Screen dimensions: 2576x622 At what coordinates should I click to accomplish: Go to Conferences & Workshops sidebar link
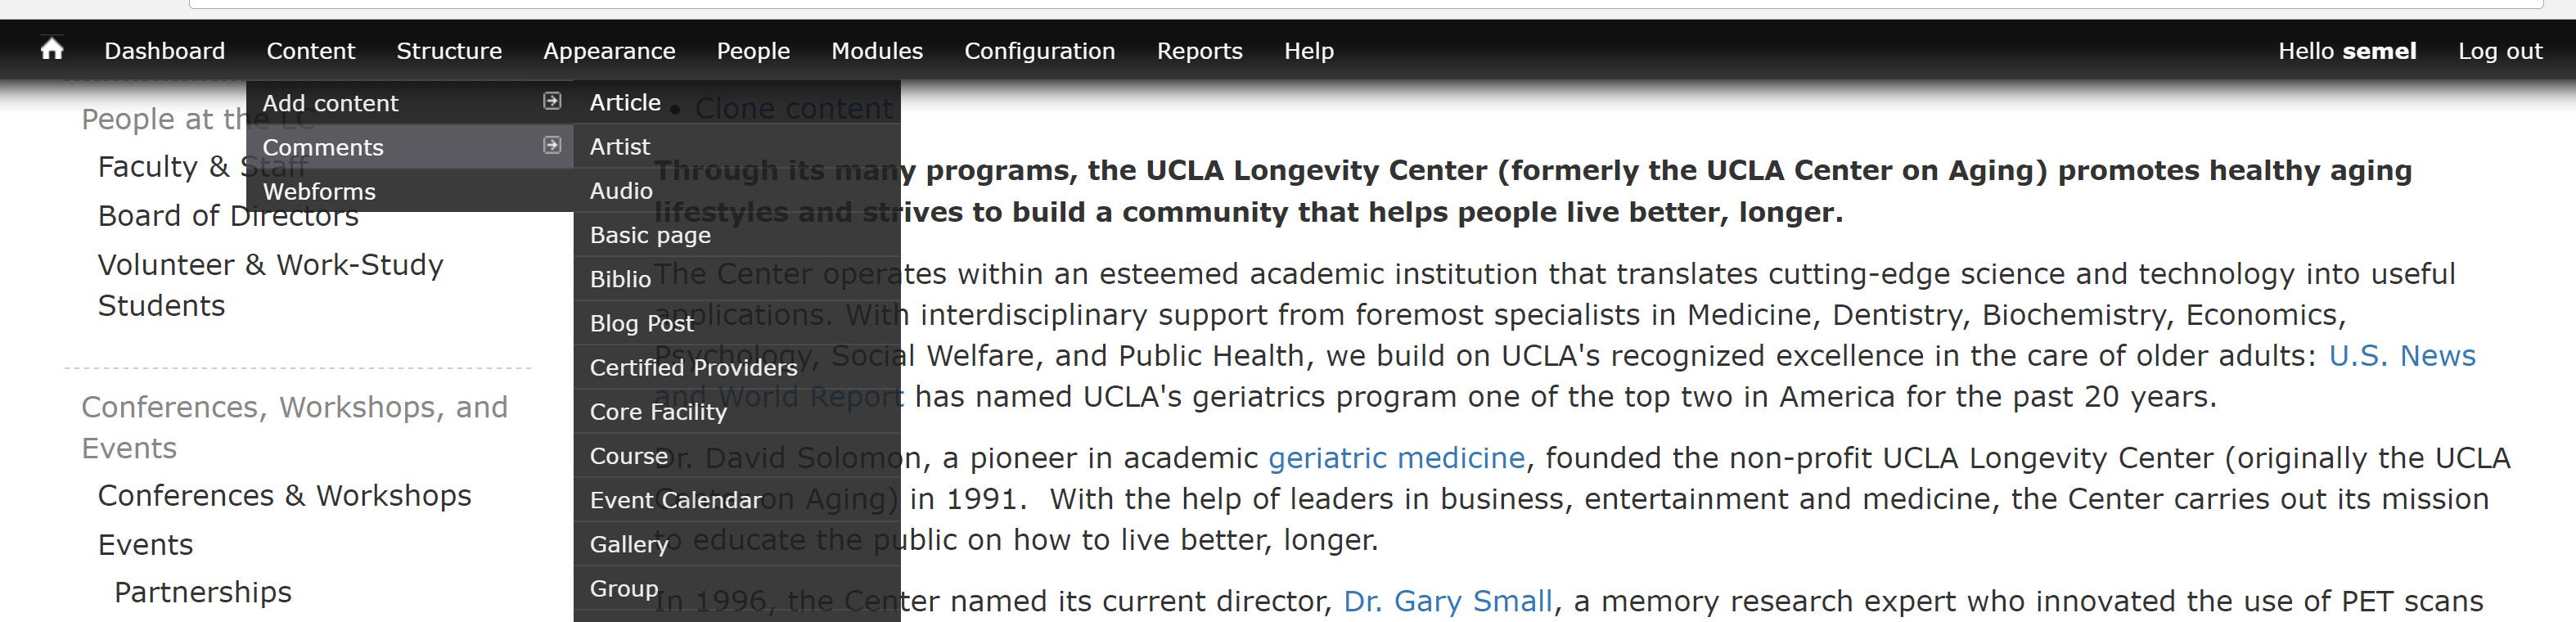click(x=284, y=496)
